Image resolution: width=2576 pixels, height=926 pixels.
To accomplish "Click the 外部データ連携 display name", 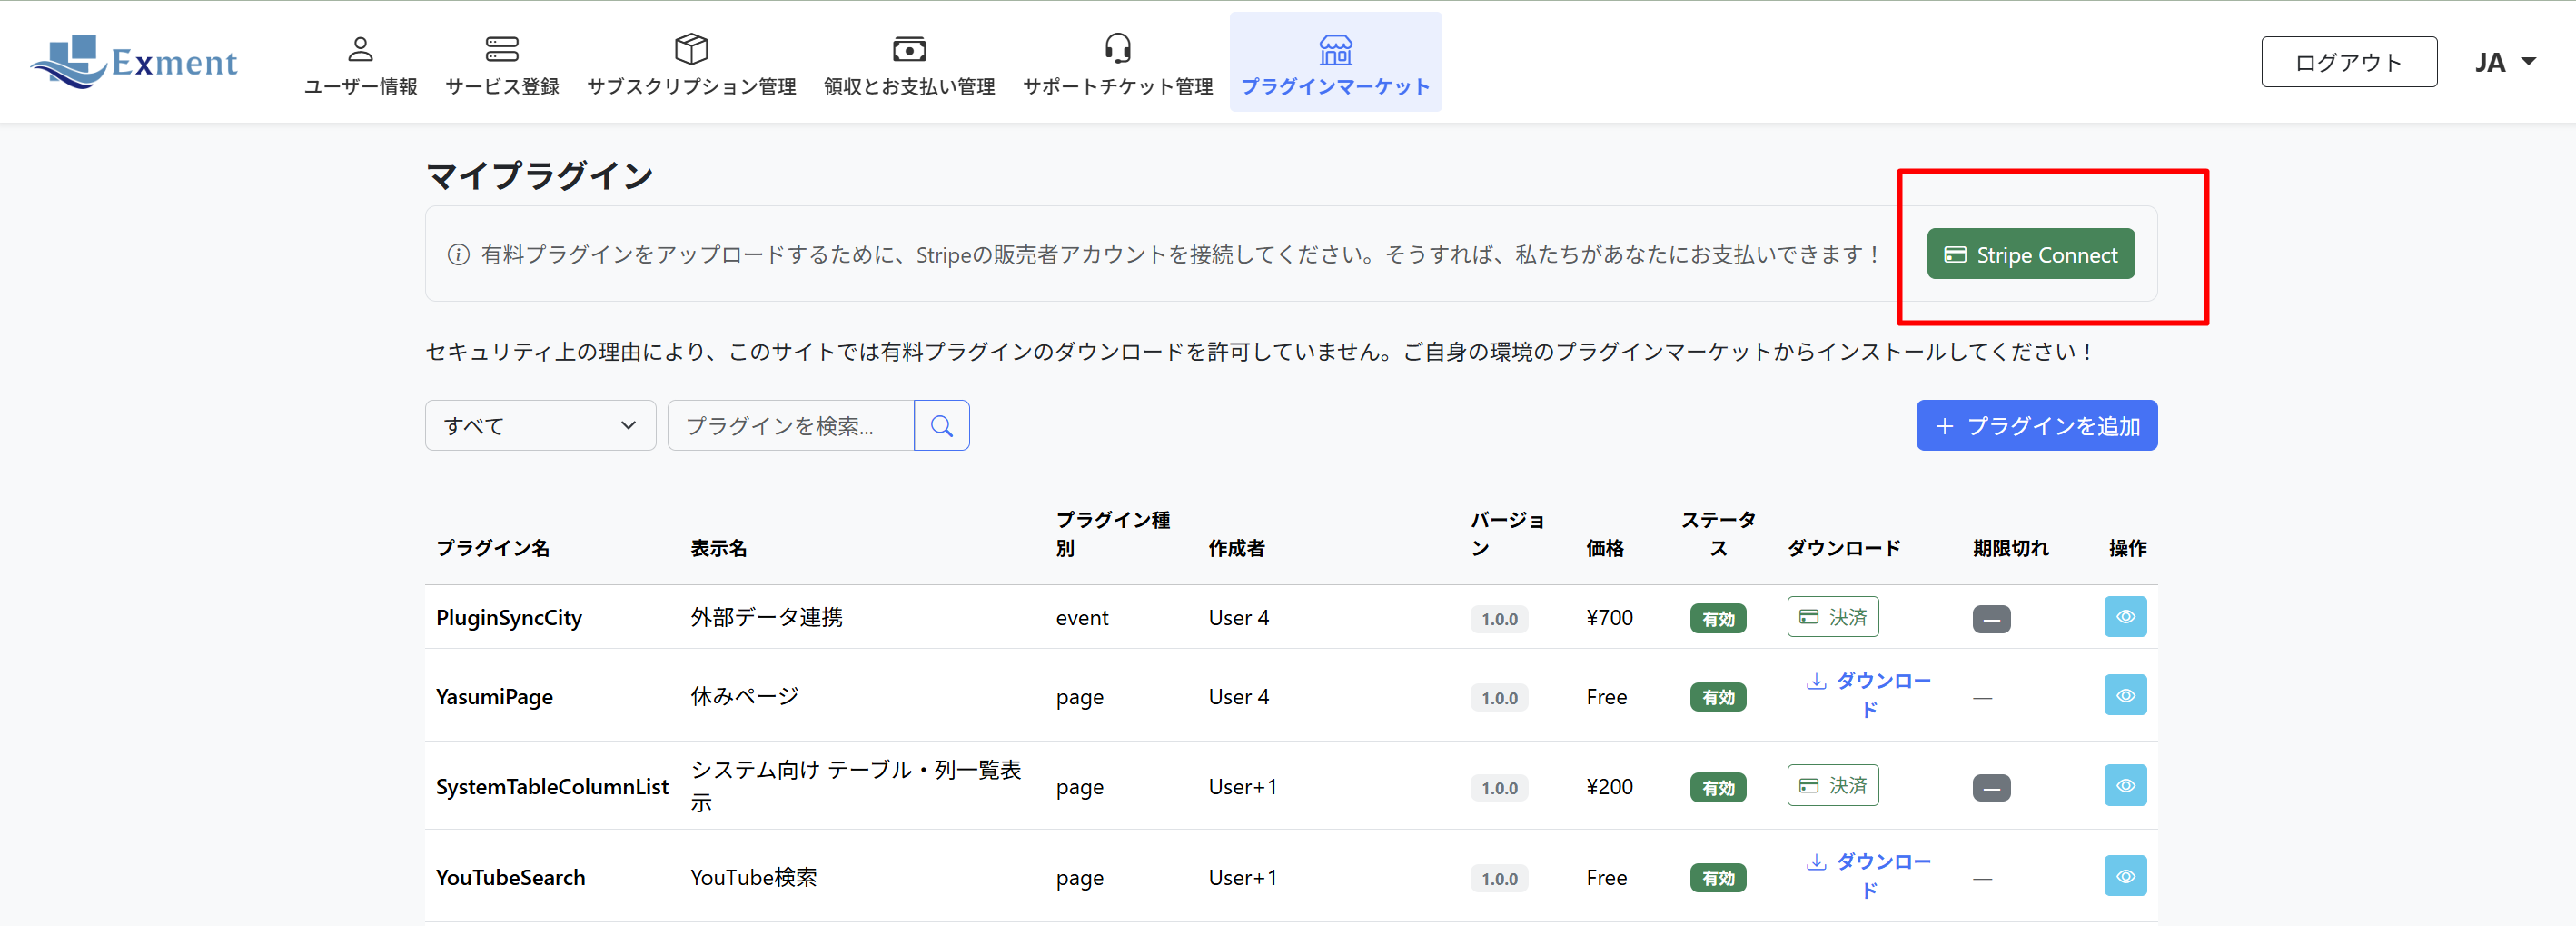I will click(766, 617).
